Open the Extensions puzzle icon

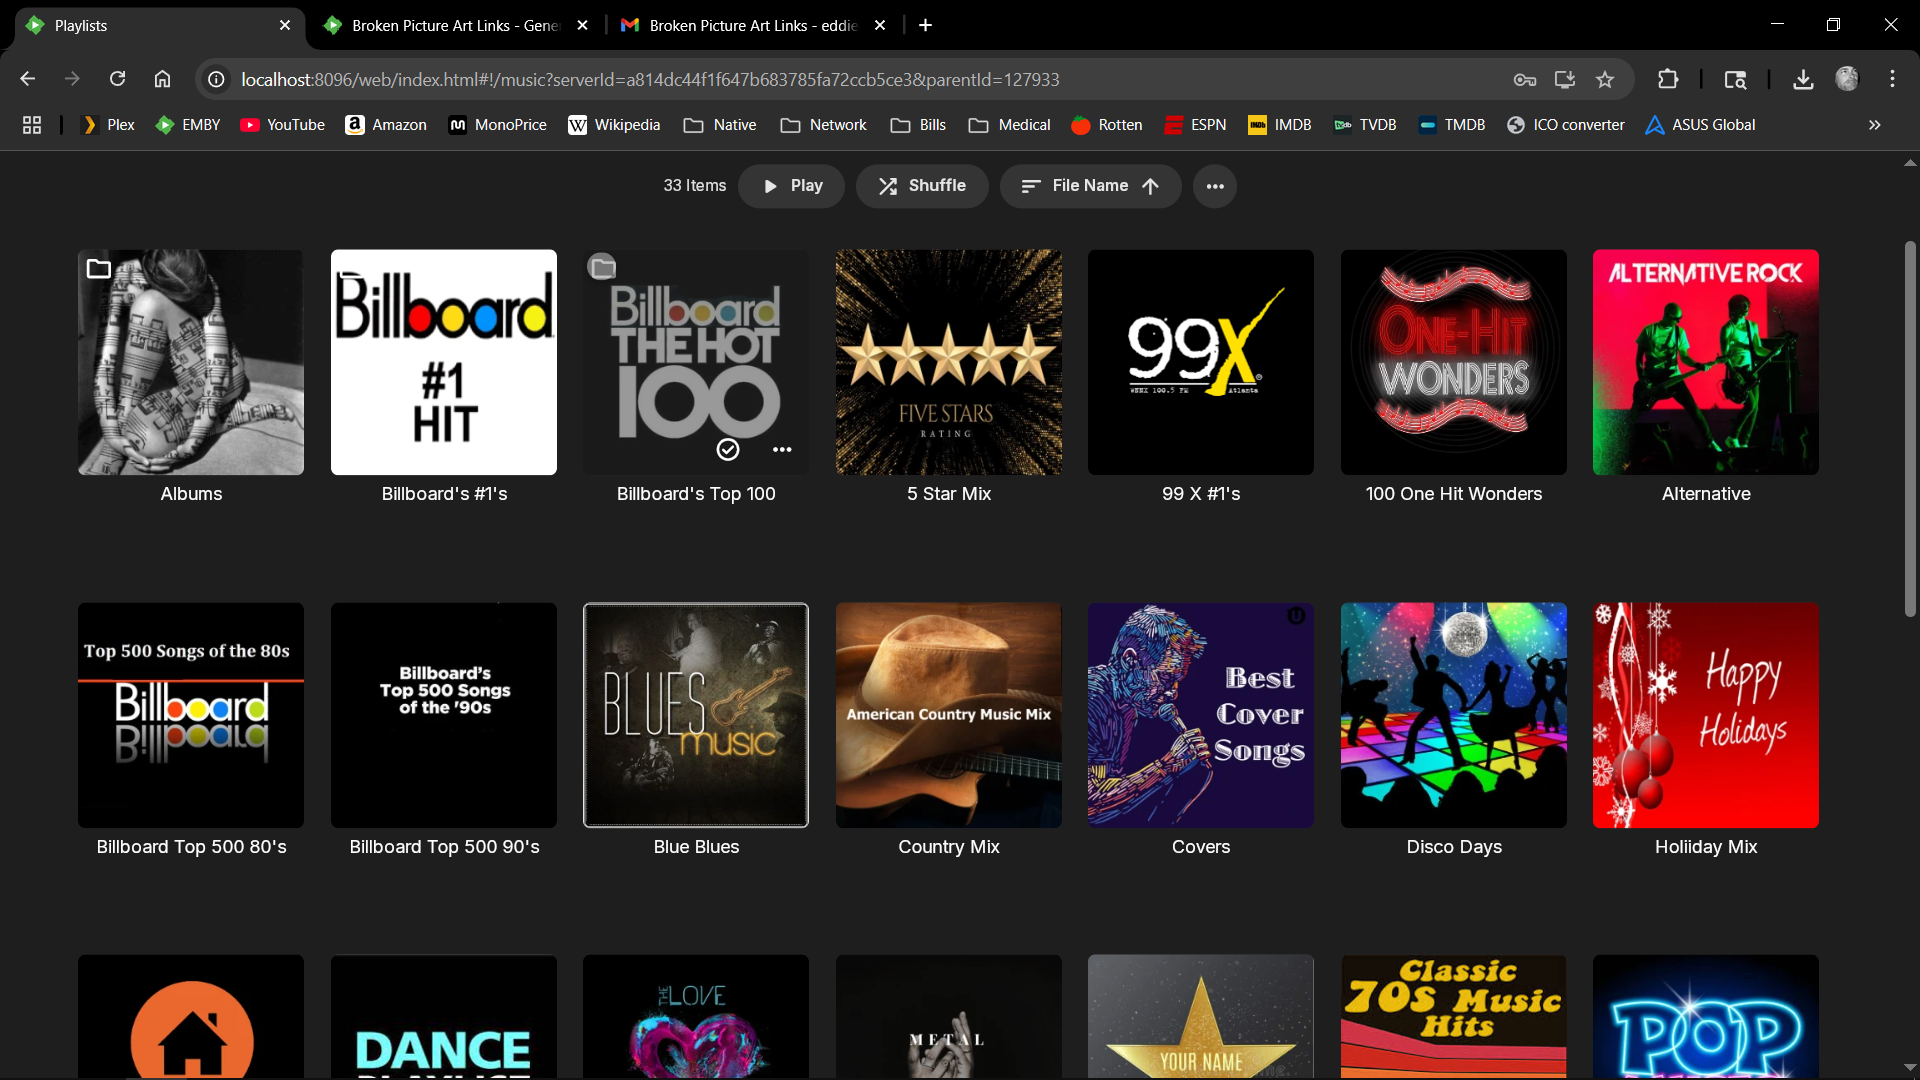point(1668,80)
